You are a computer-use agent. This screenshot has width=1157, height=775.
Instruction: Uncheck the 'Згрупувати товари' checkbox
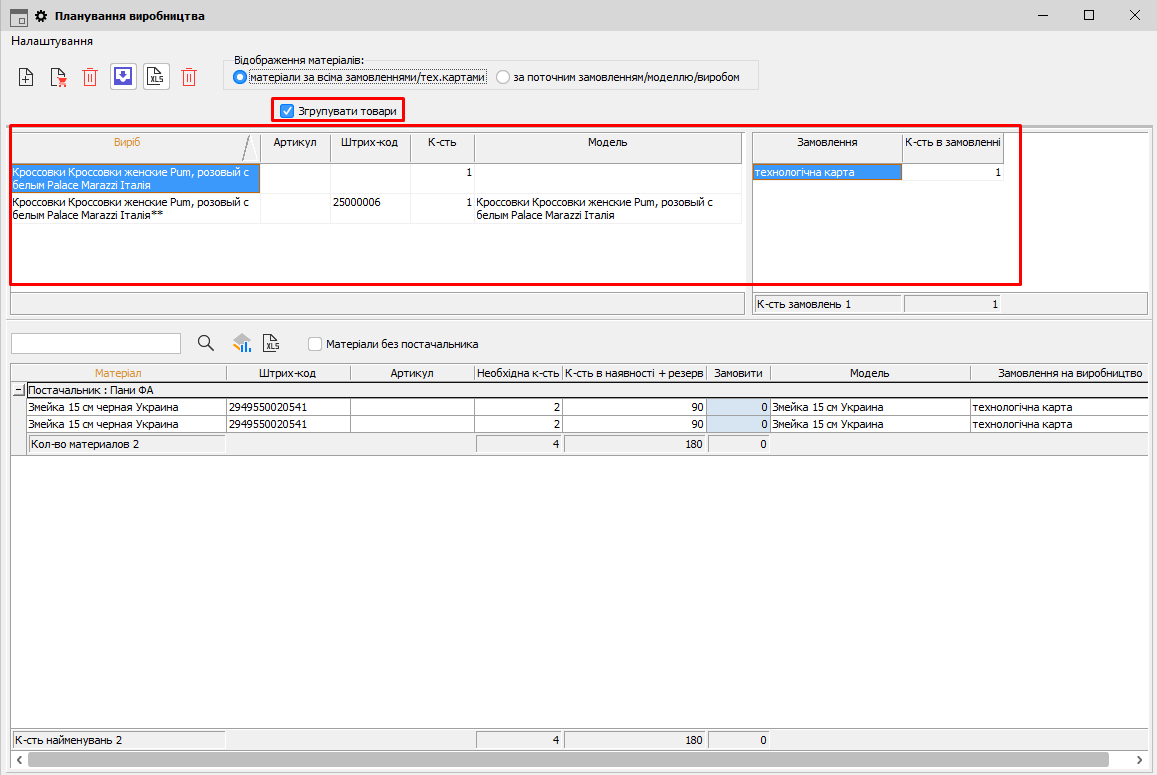[x=287, y=111]
